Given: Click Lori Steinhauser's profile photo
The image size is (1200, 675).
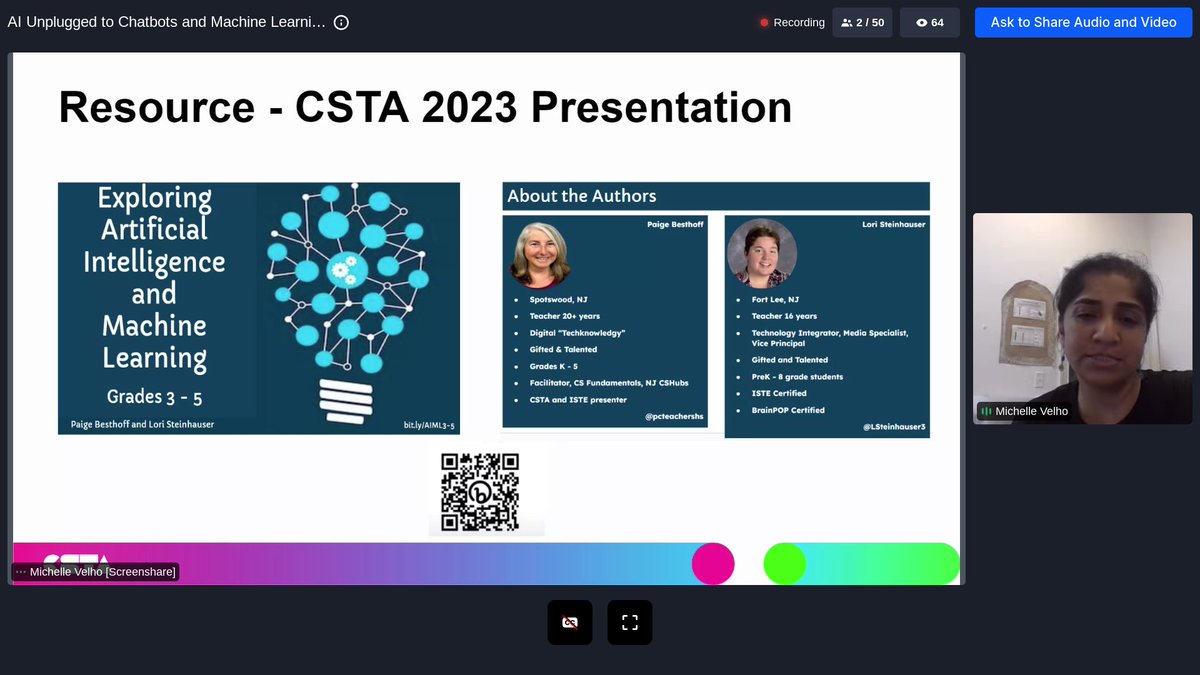Looking at the screenshot, I should (x=762, y=253).
